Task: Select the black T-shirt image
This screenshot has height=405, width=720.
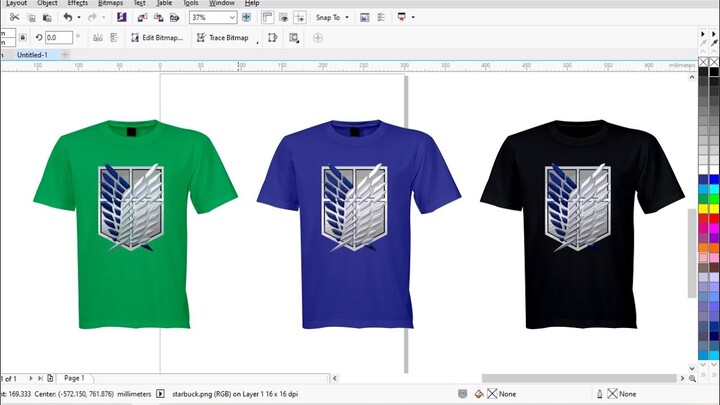Action: 582,224
